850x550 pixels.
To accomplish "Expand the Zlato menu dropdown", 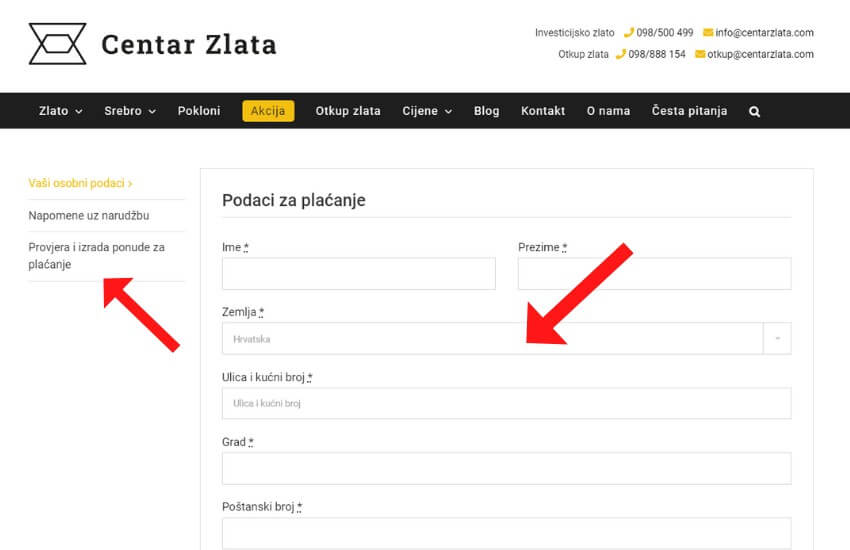I will tap(60, 111).
